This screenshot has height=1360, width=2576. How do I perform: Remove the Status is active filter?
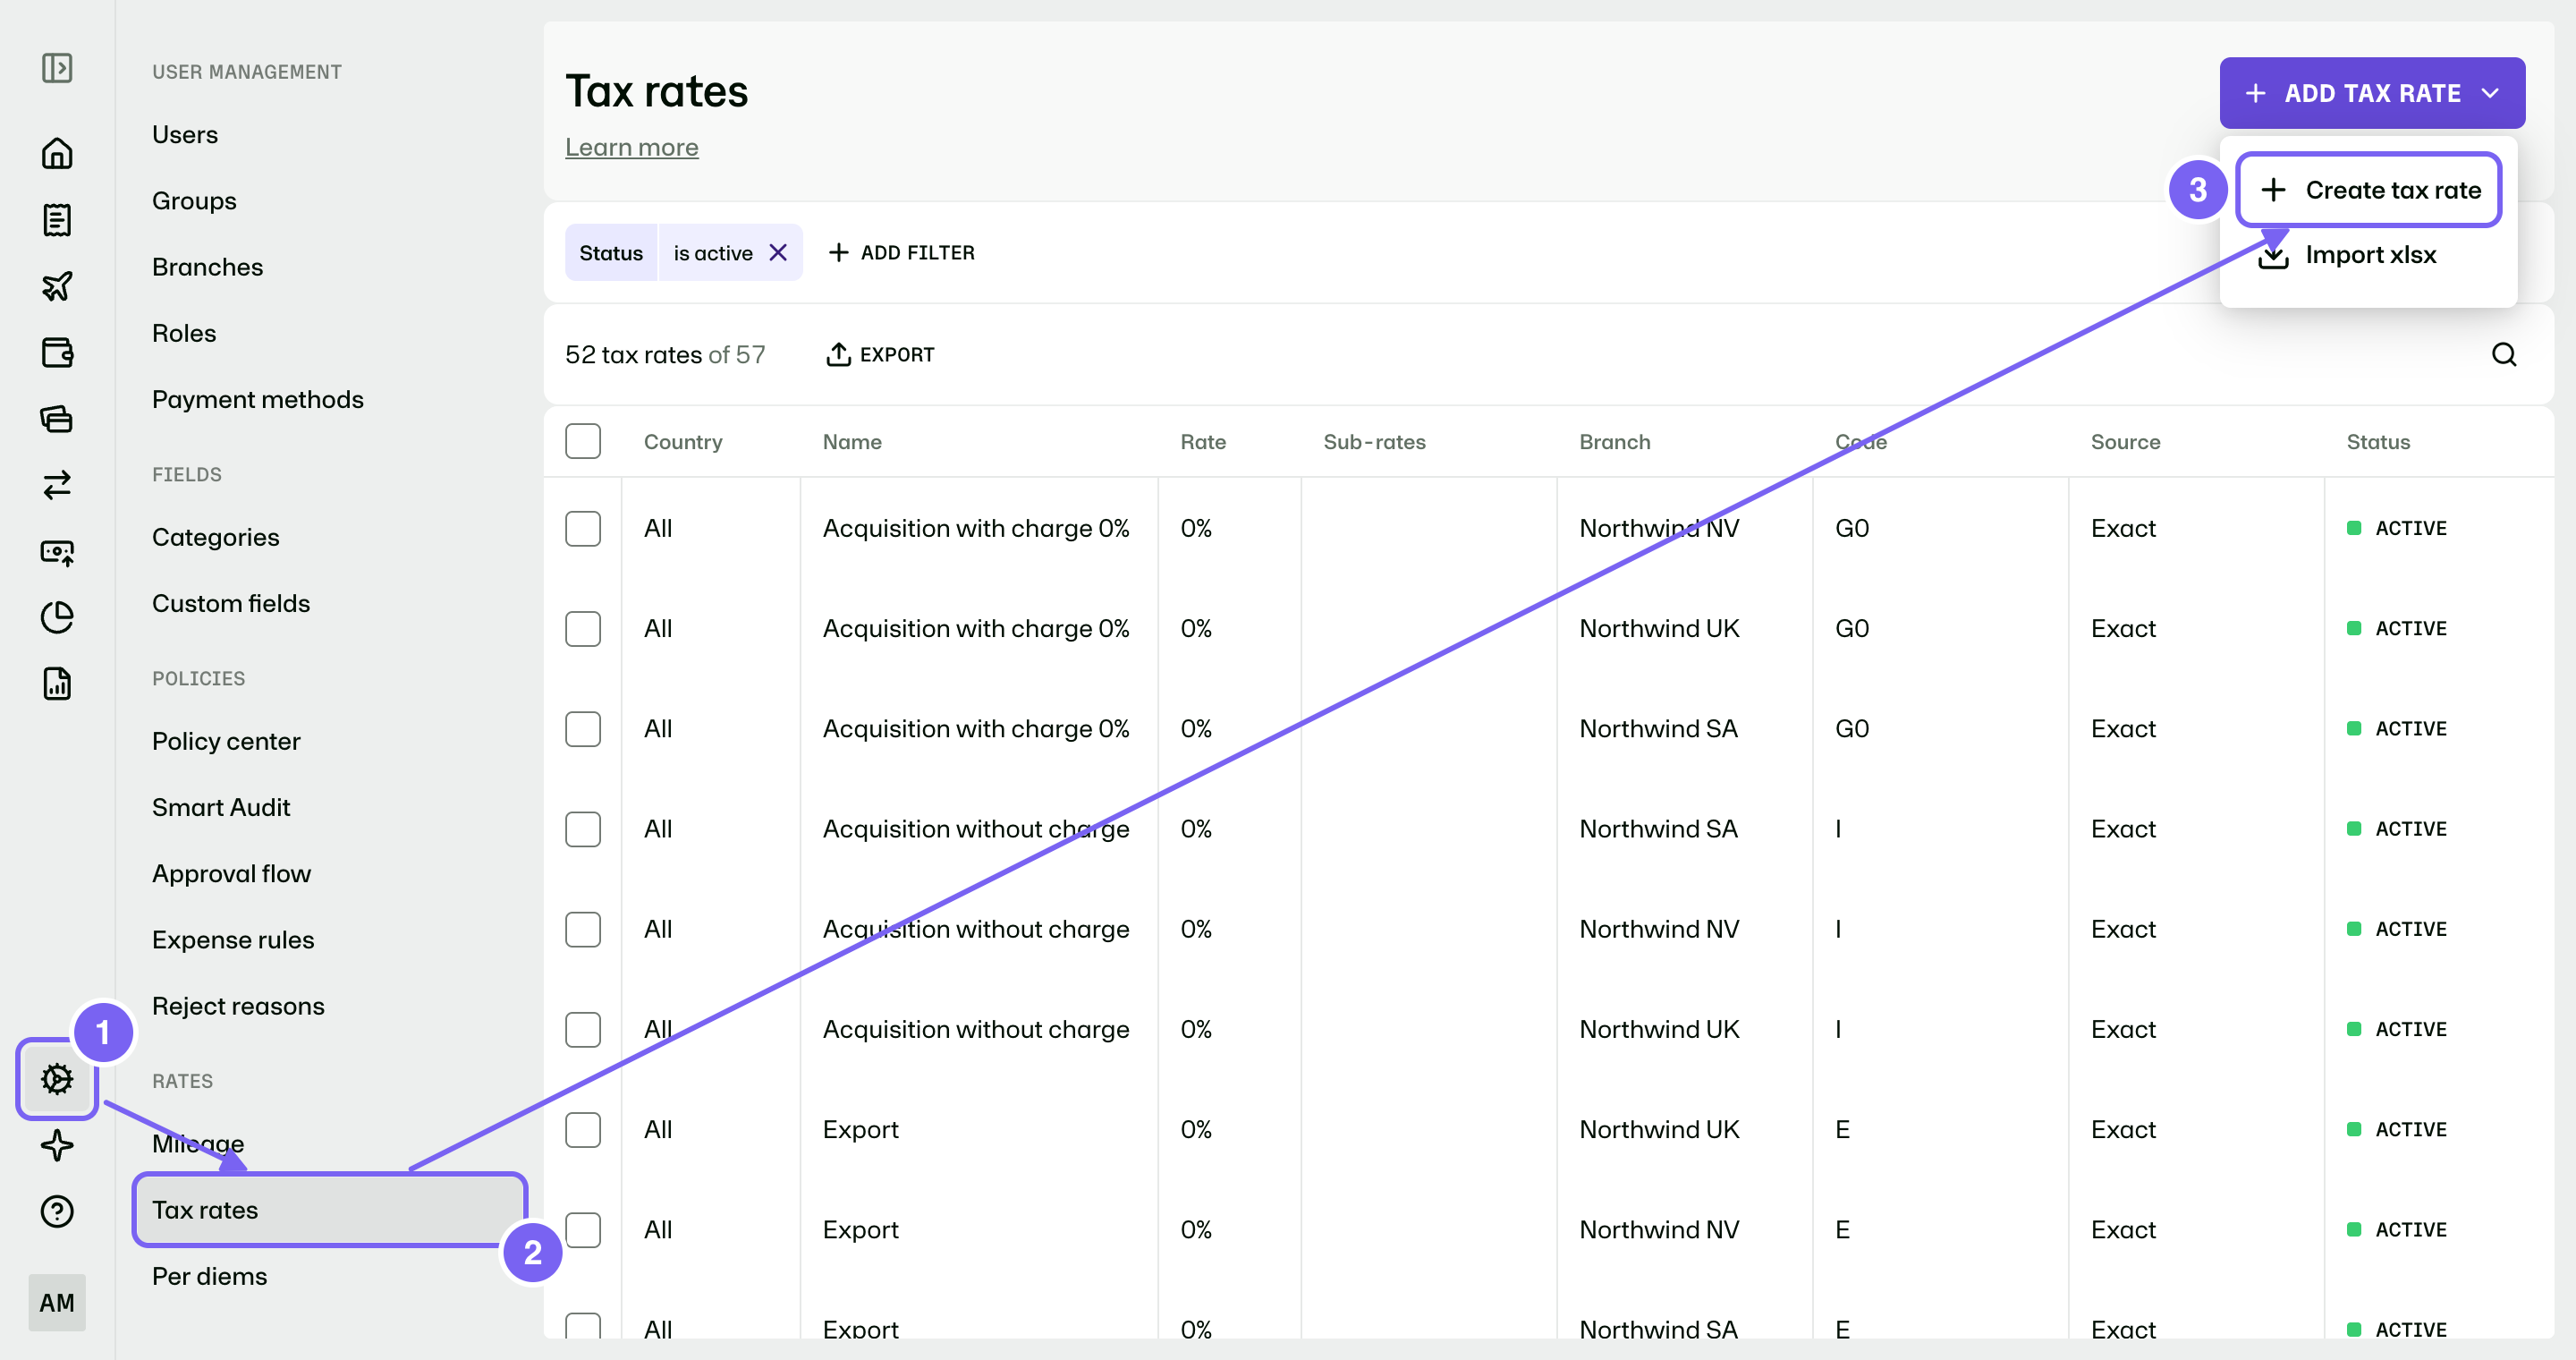[778, 253]
